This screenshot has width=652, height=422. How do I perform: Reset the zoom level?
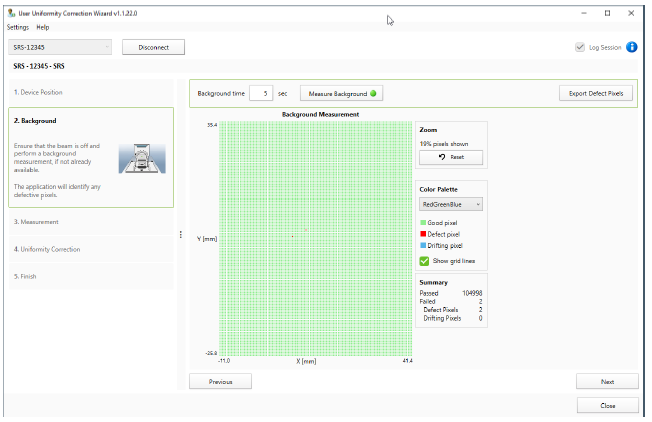point(451,157)
